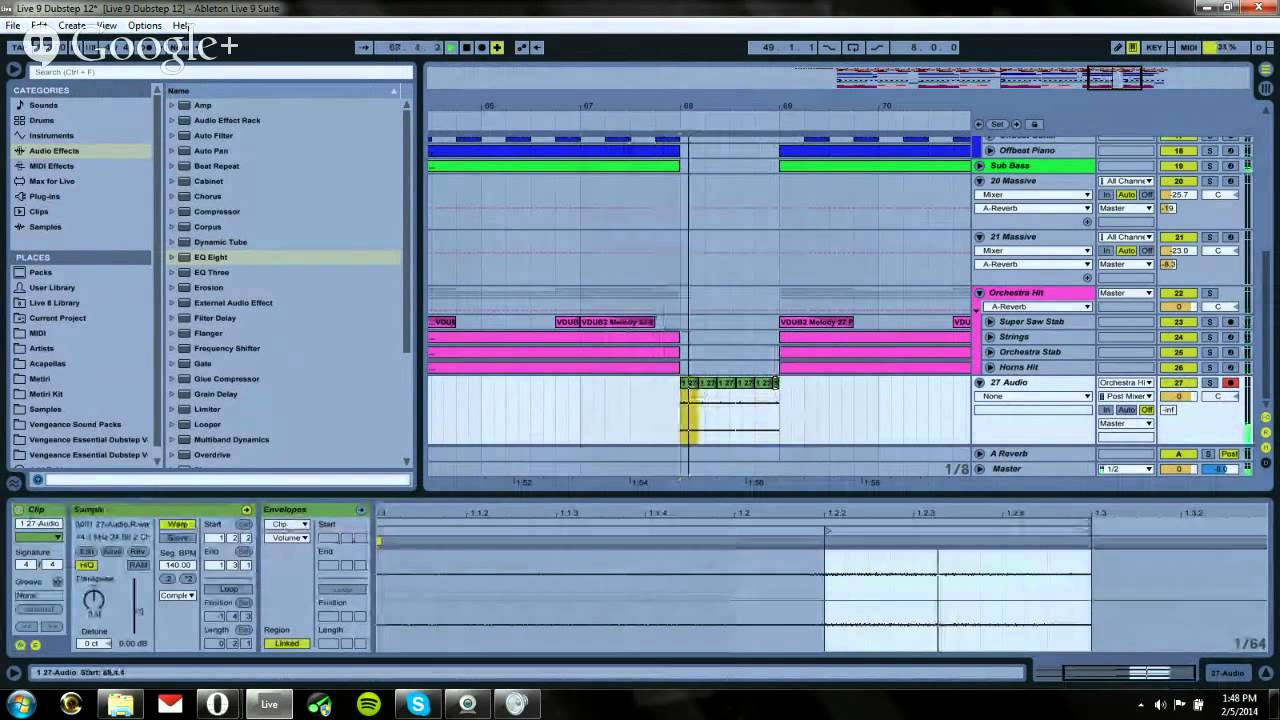1280x720 pixels.
Task: Click the Skype icon in the taskbar
Action: (418, 704)
